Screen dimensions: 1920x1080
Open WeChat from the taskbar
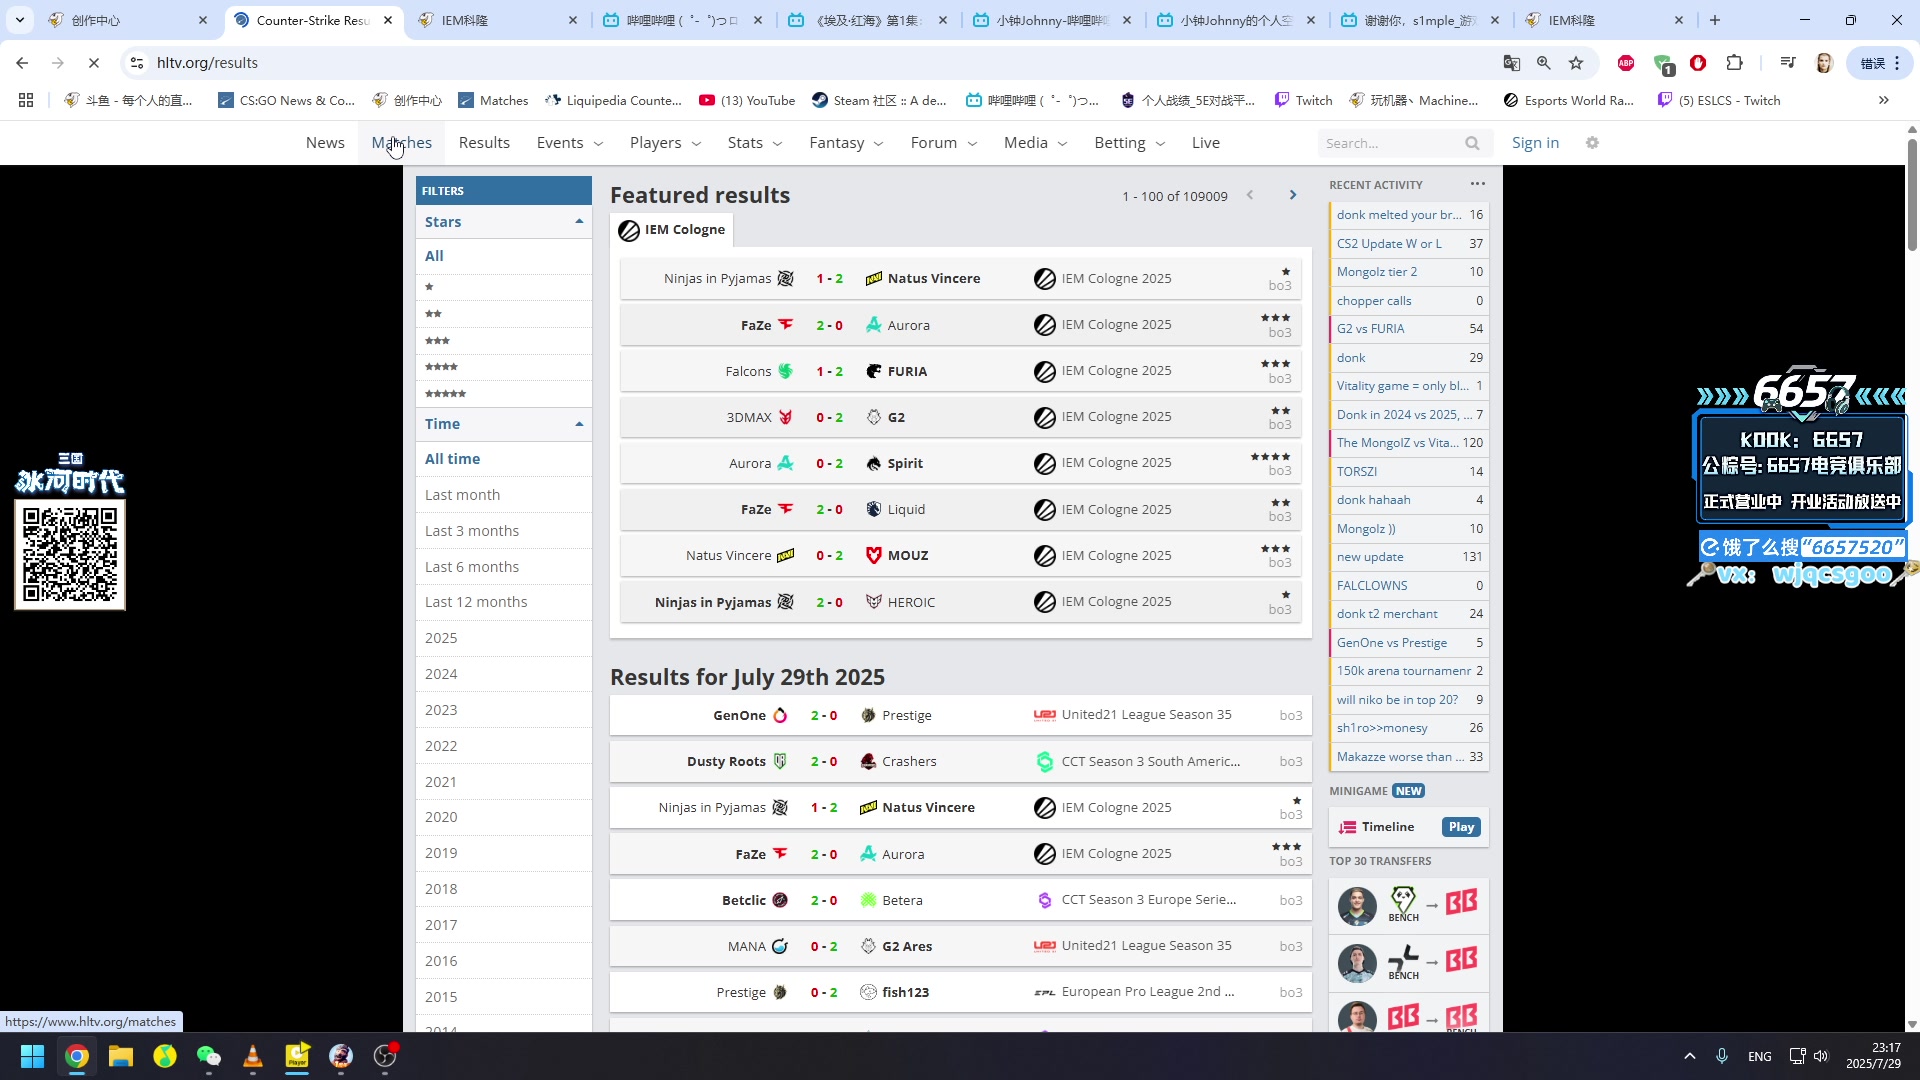pos(209,1056)
